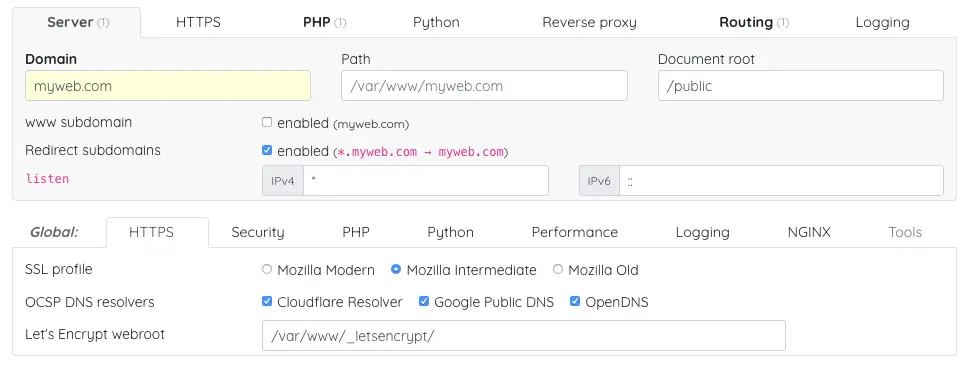The height and width of the screenshot is (369, 967).
Task: Open the Global PHP tab
Action: click(x=356, y=233)
